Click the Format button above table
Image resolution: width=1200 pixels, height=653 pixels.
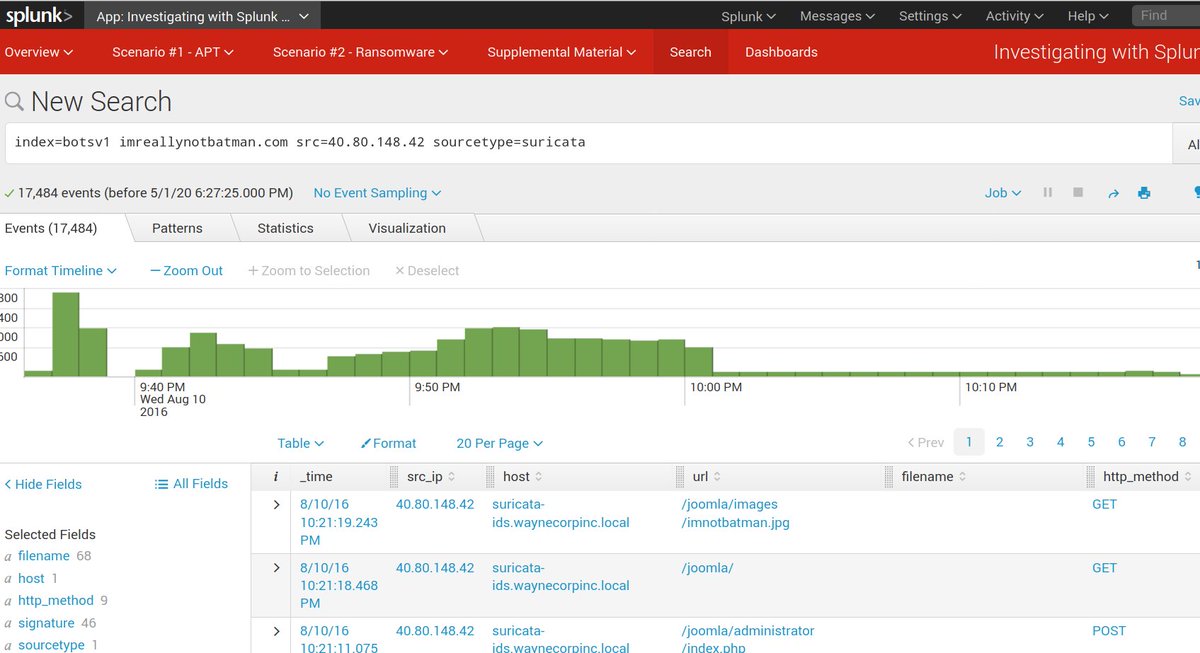pos(388,443)
